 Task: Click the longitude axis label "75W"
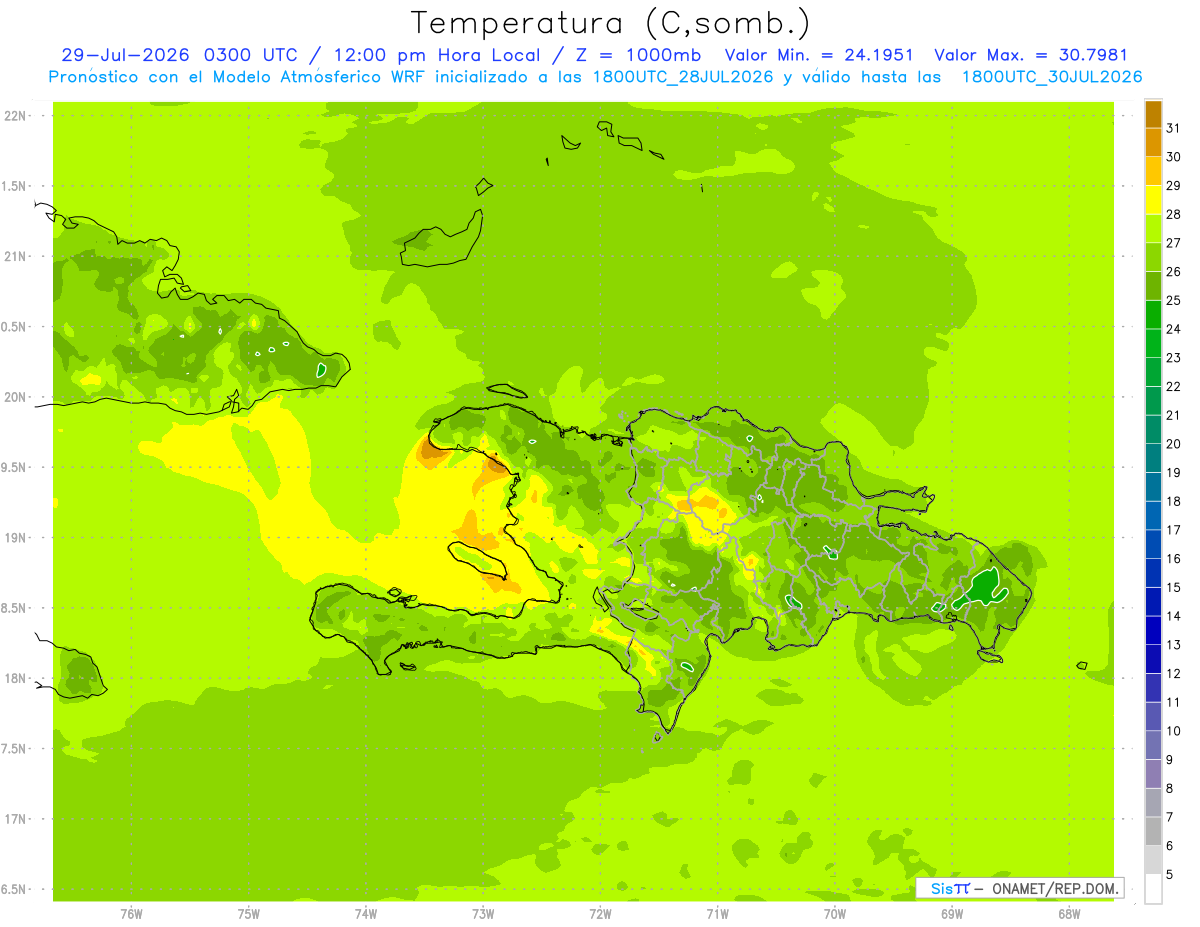249,914
